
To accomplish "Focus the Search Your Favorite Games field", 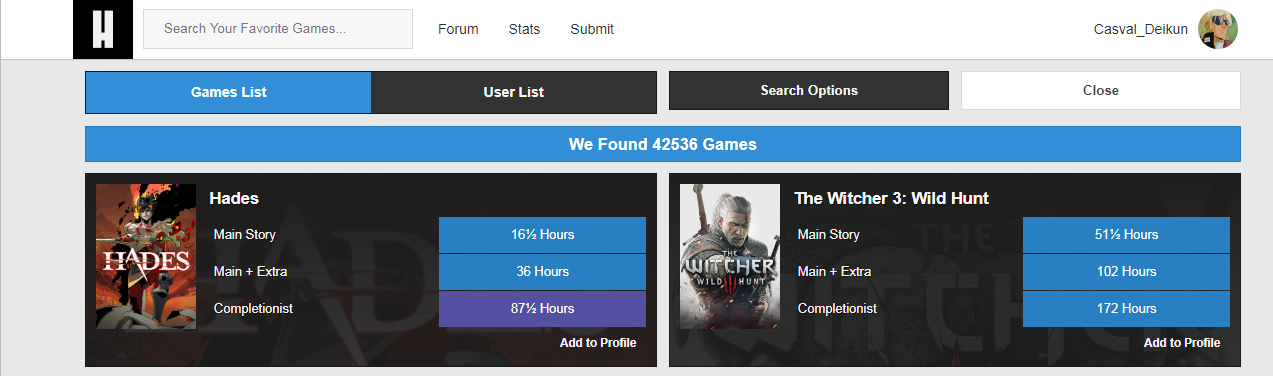I will pos(278,29).
